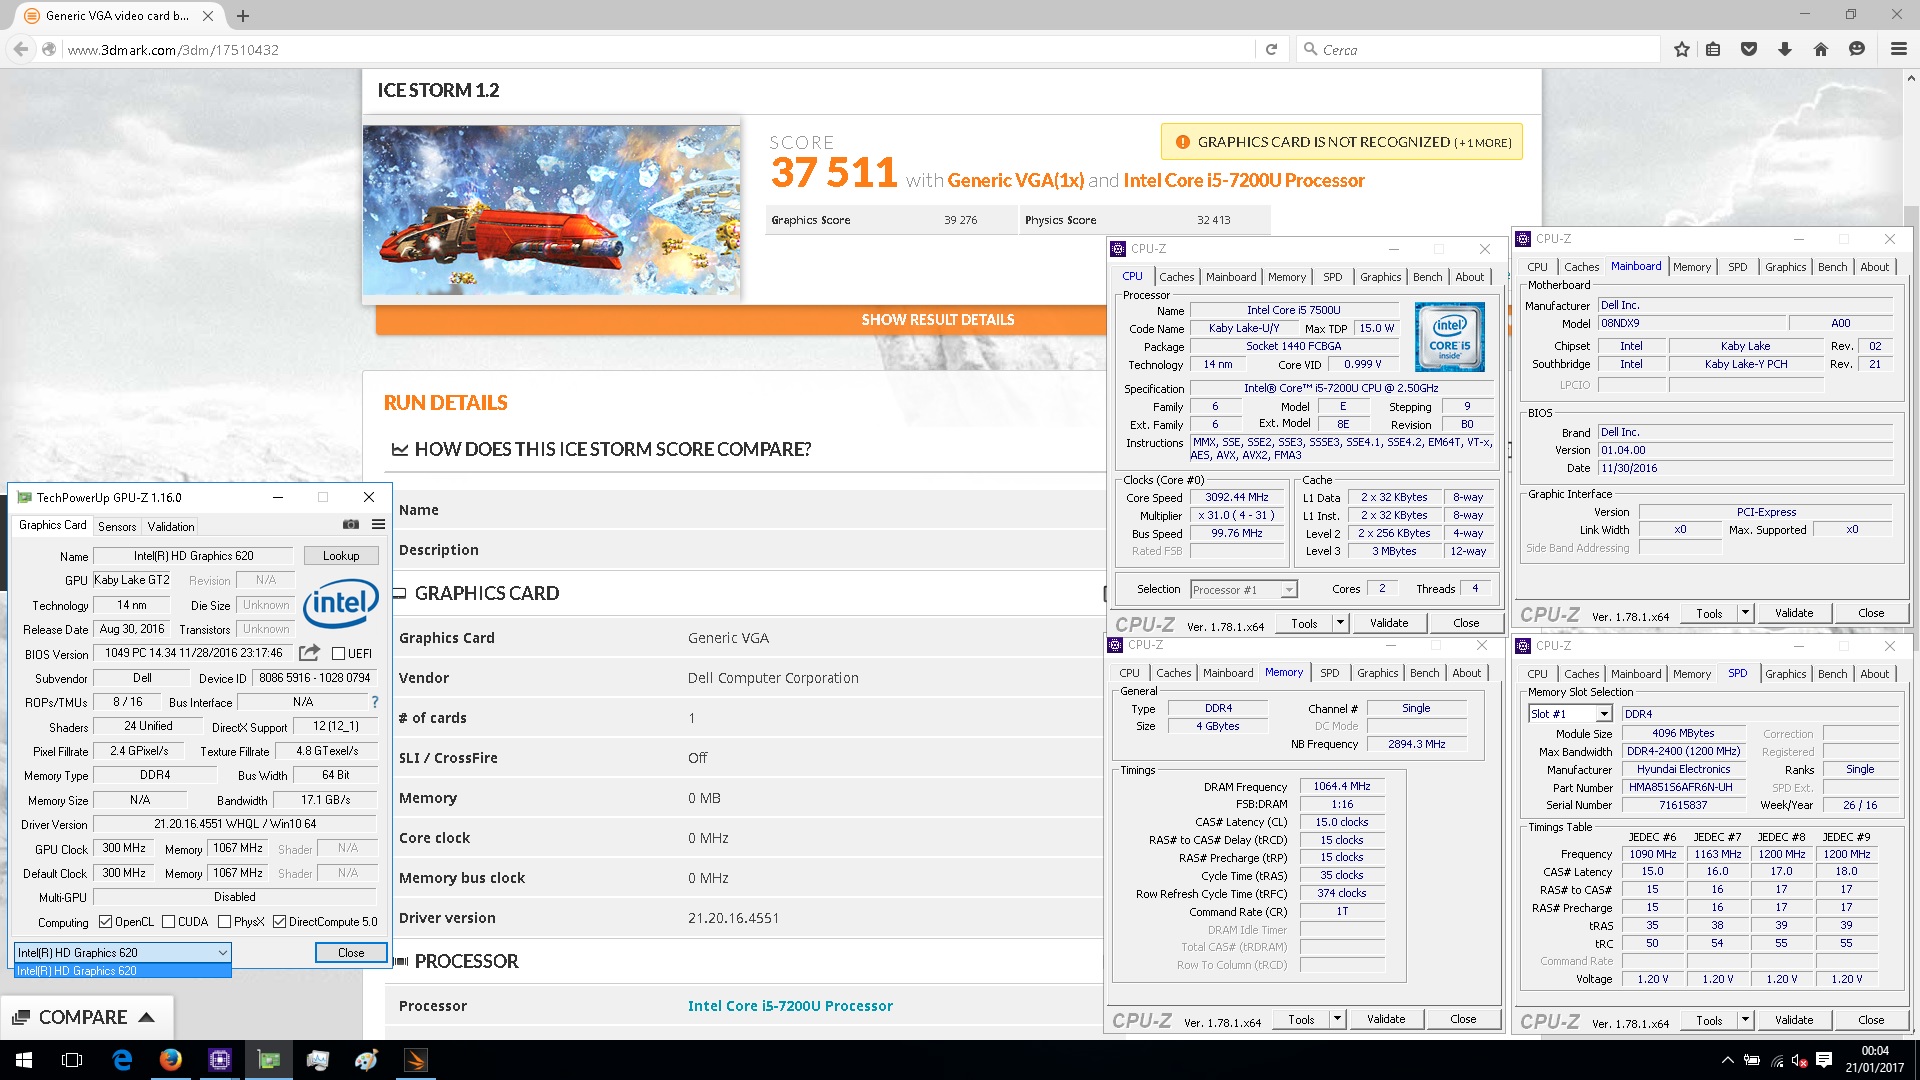This screenshot has height=1080, width=1920.
Task: Click the GRAPHICS CARD IS NOT RECOGNIZED banner
Action: [1342, 142]
